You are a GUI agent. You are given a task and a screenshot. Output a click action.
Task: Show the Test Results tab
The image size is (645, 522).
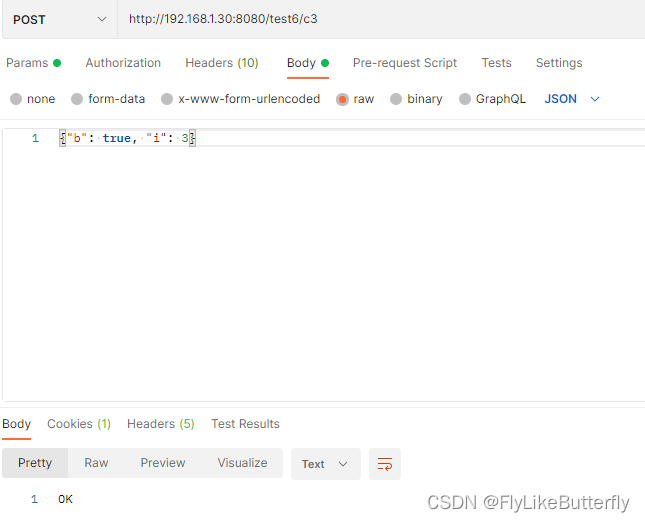245,424
